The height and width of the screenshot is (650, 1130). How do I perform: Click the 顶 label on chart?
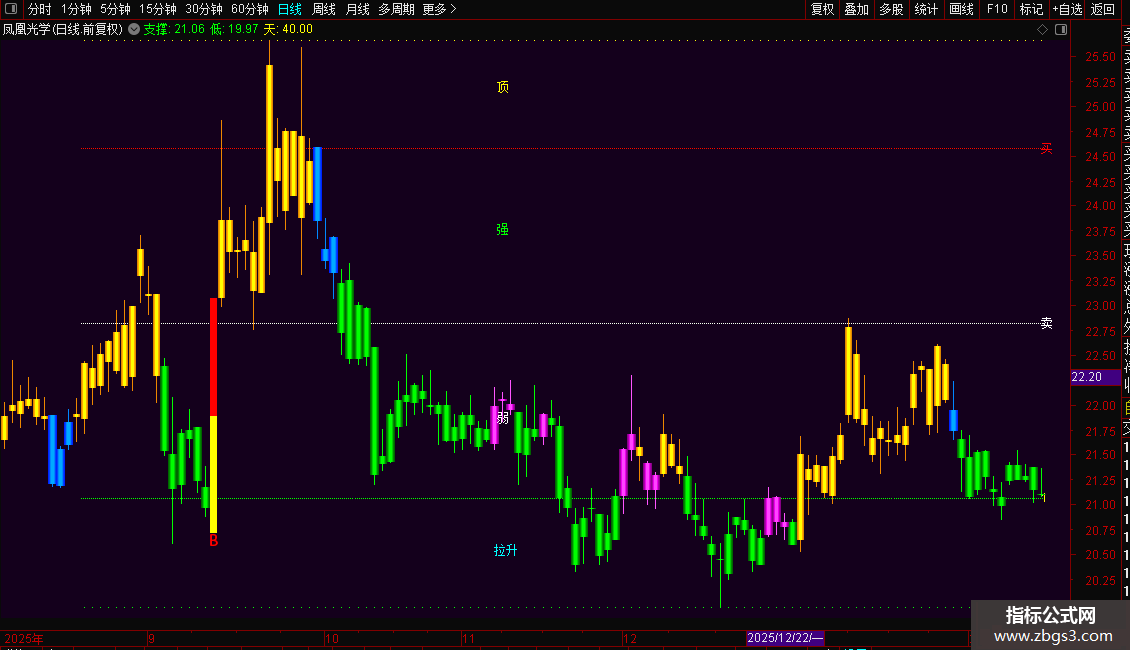(503, 87)
